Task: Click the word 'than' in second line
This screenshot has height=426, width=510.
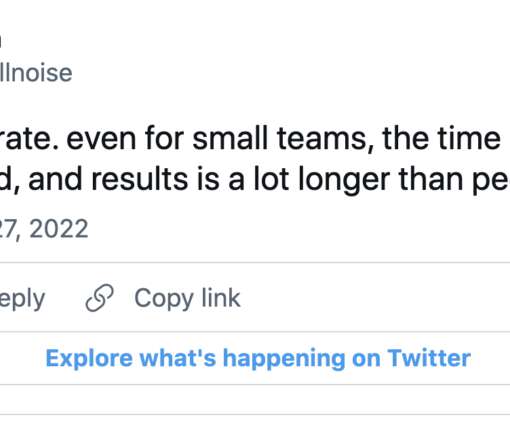Action: pos(431,179)
